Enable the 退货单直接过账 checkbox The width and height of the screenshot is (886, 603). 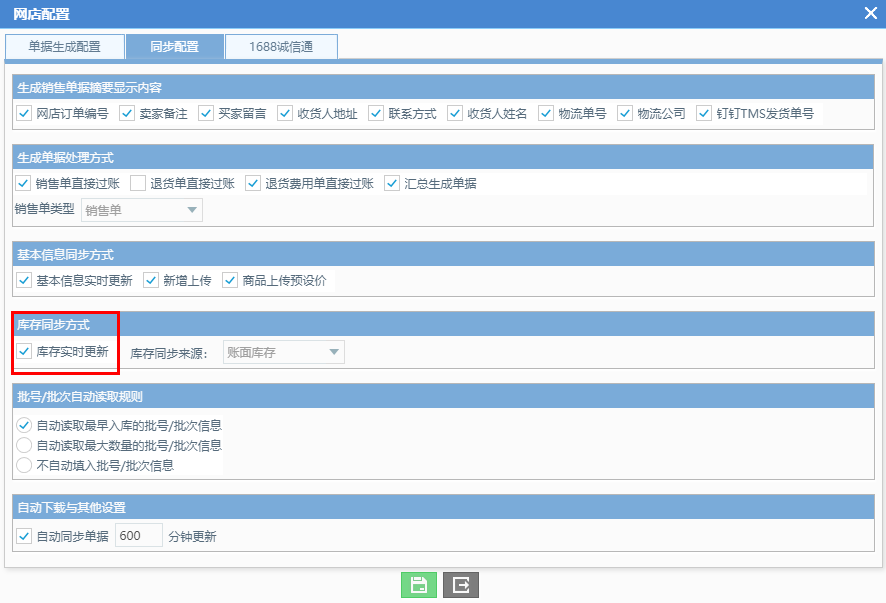[x=138, y=183]
